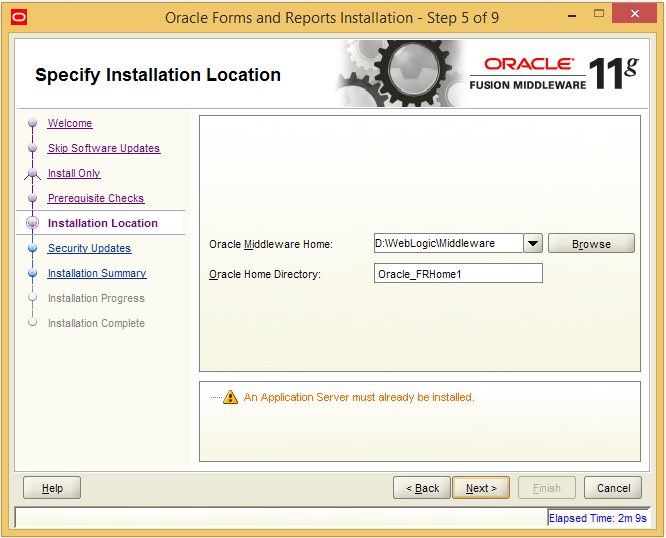Click the Installation Complete step label

[96, 323]
